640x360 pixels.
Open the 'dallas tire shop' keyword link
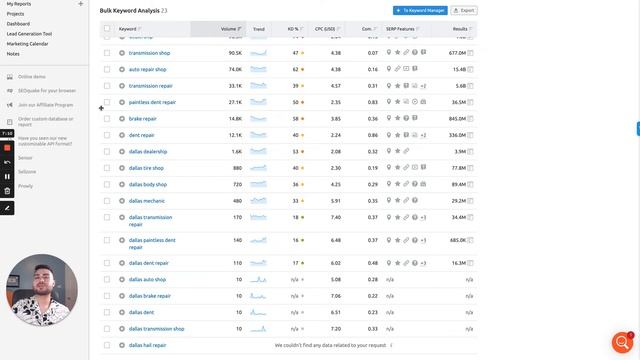tap(146, 168)
